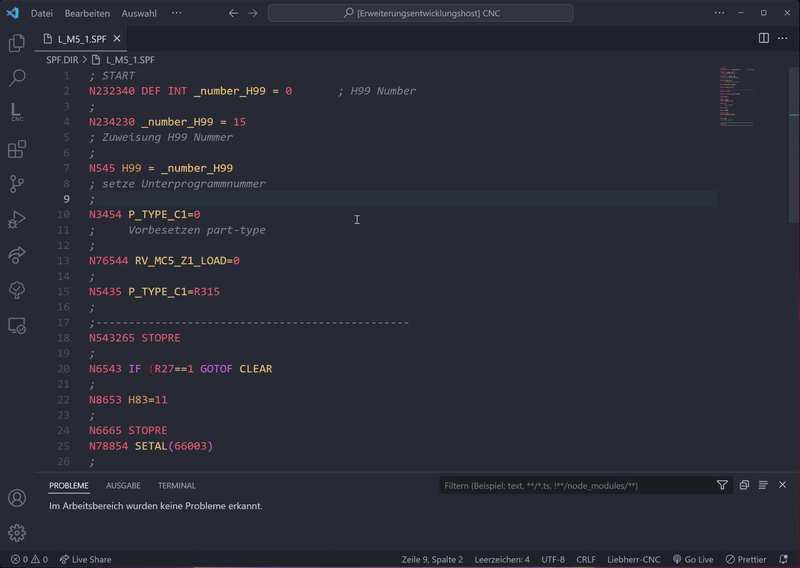Open the Auswahl menu

pos(139,13)
